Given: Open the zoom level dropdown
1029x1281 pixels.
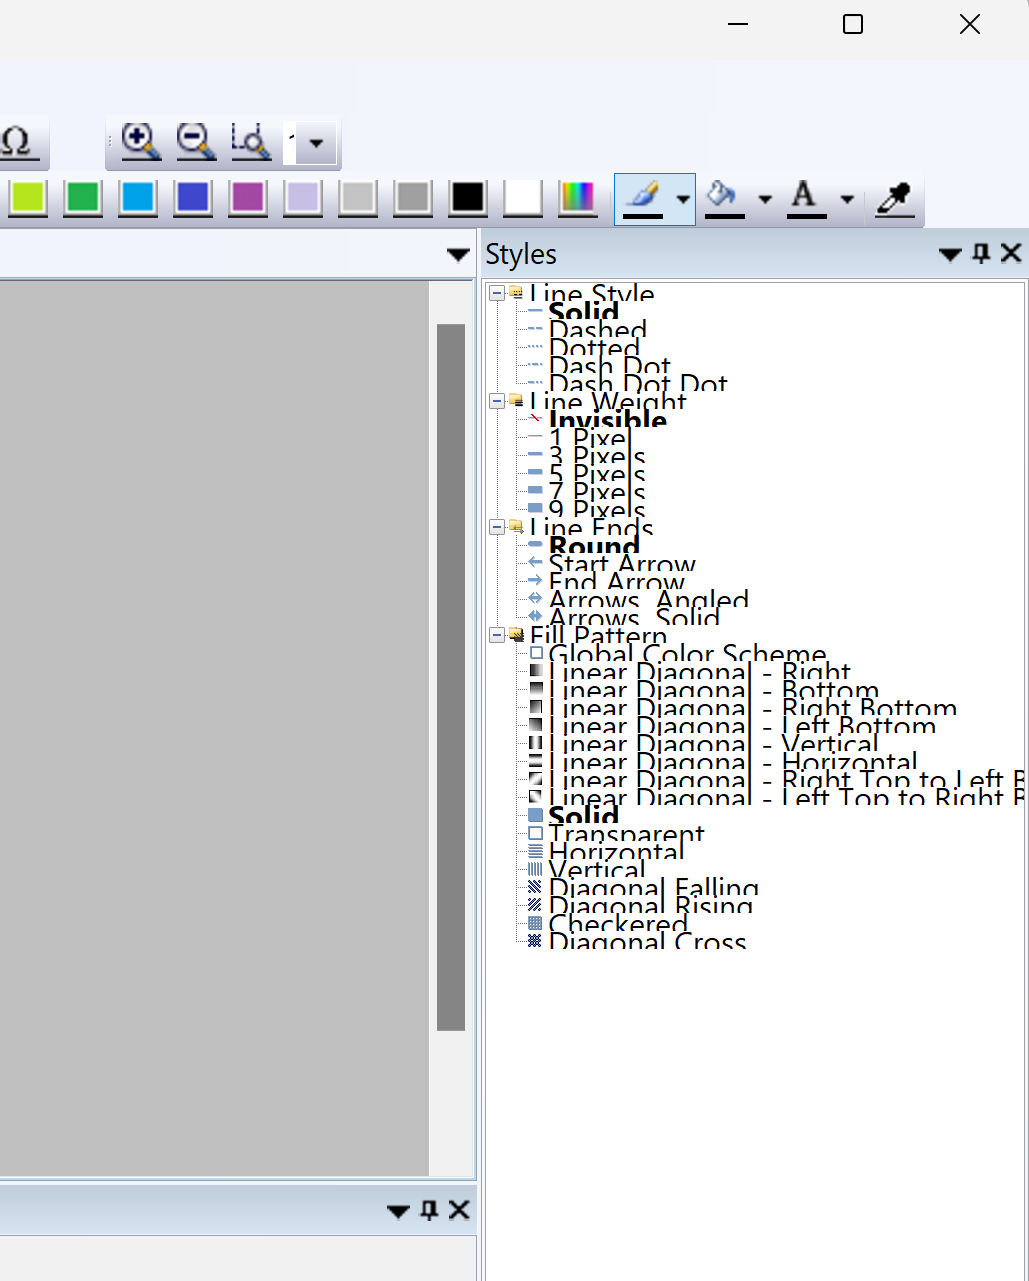Looking at the screenshot, I should [316, 143].
